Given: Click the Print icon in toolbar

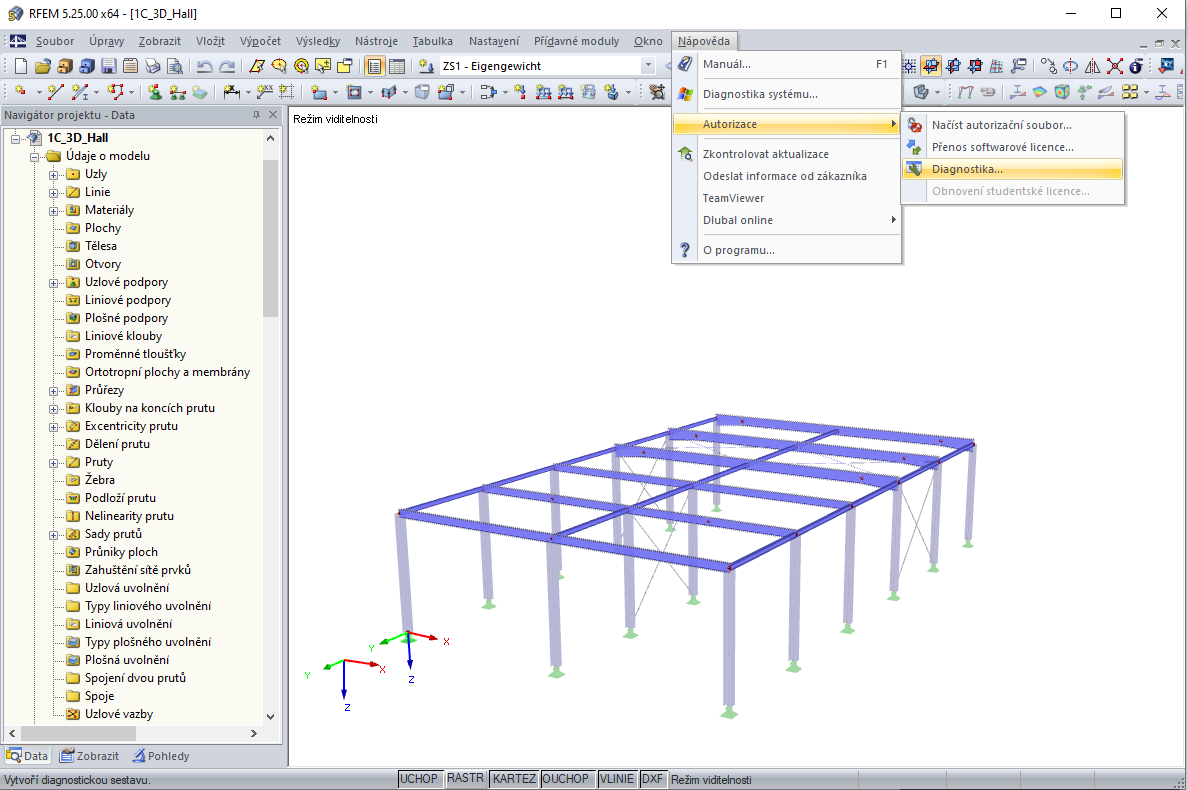Looking at the screenshot, I should click(152, 66).
